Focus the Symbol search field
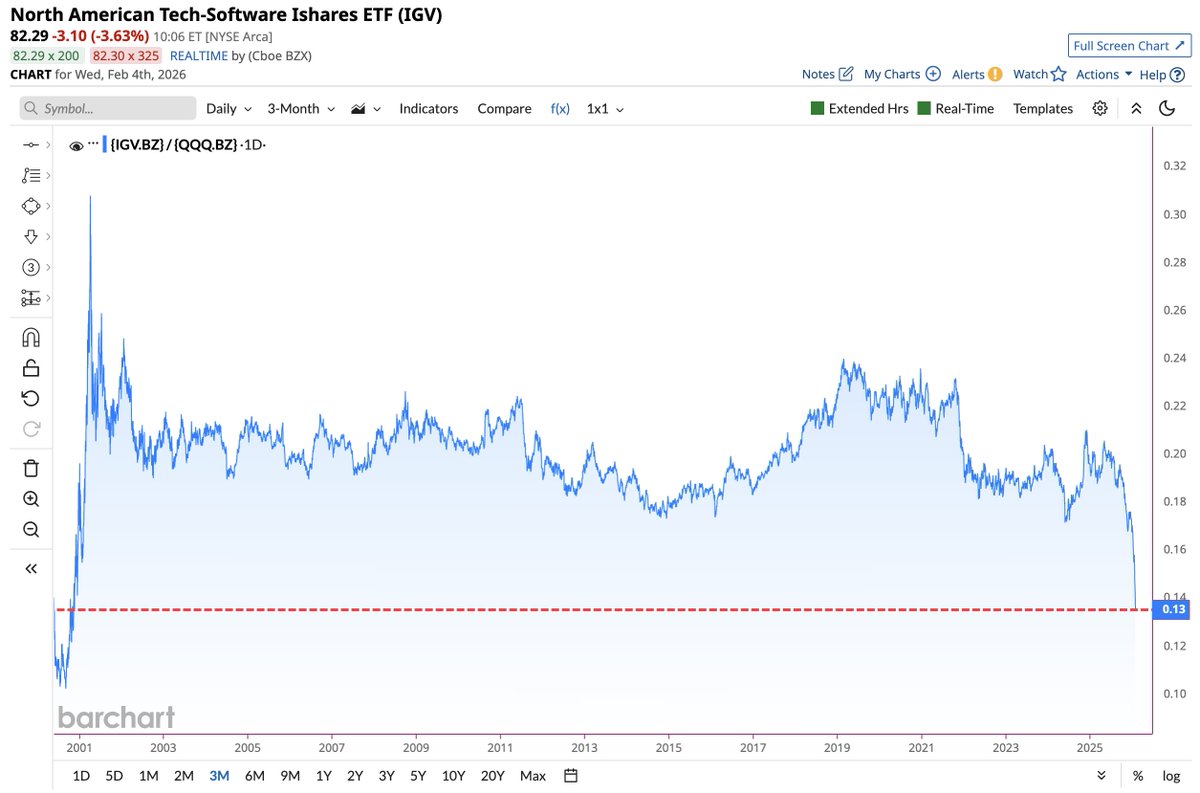The image size is (1200, 793). (x=108, y=108)
